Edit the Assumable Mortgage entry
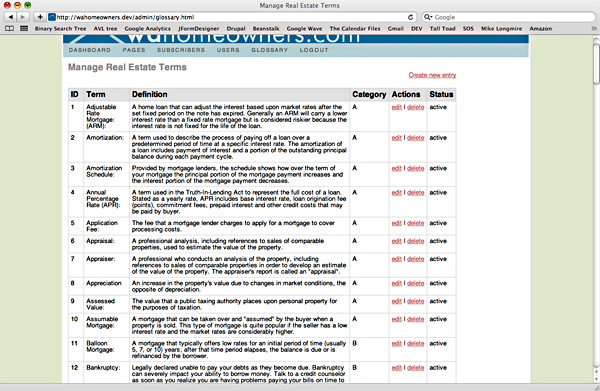 [396, 319]
